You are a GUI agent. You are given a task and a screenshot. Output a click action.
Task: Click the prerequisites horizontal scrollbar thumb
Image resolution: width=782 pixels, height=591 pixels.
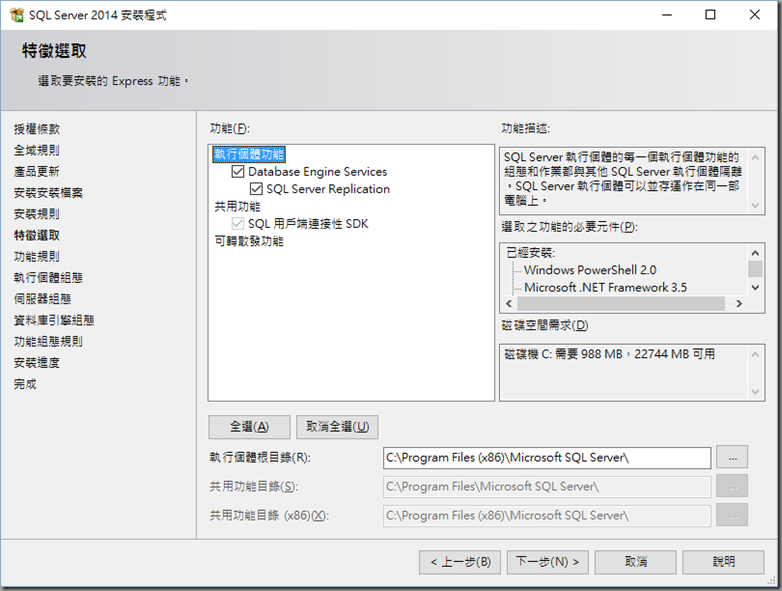coord(620,304)
